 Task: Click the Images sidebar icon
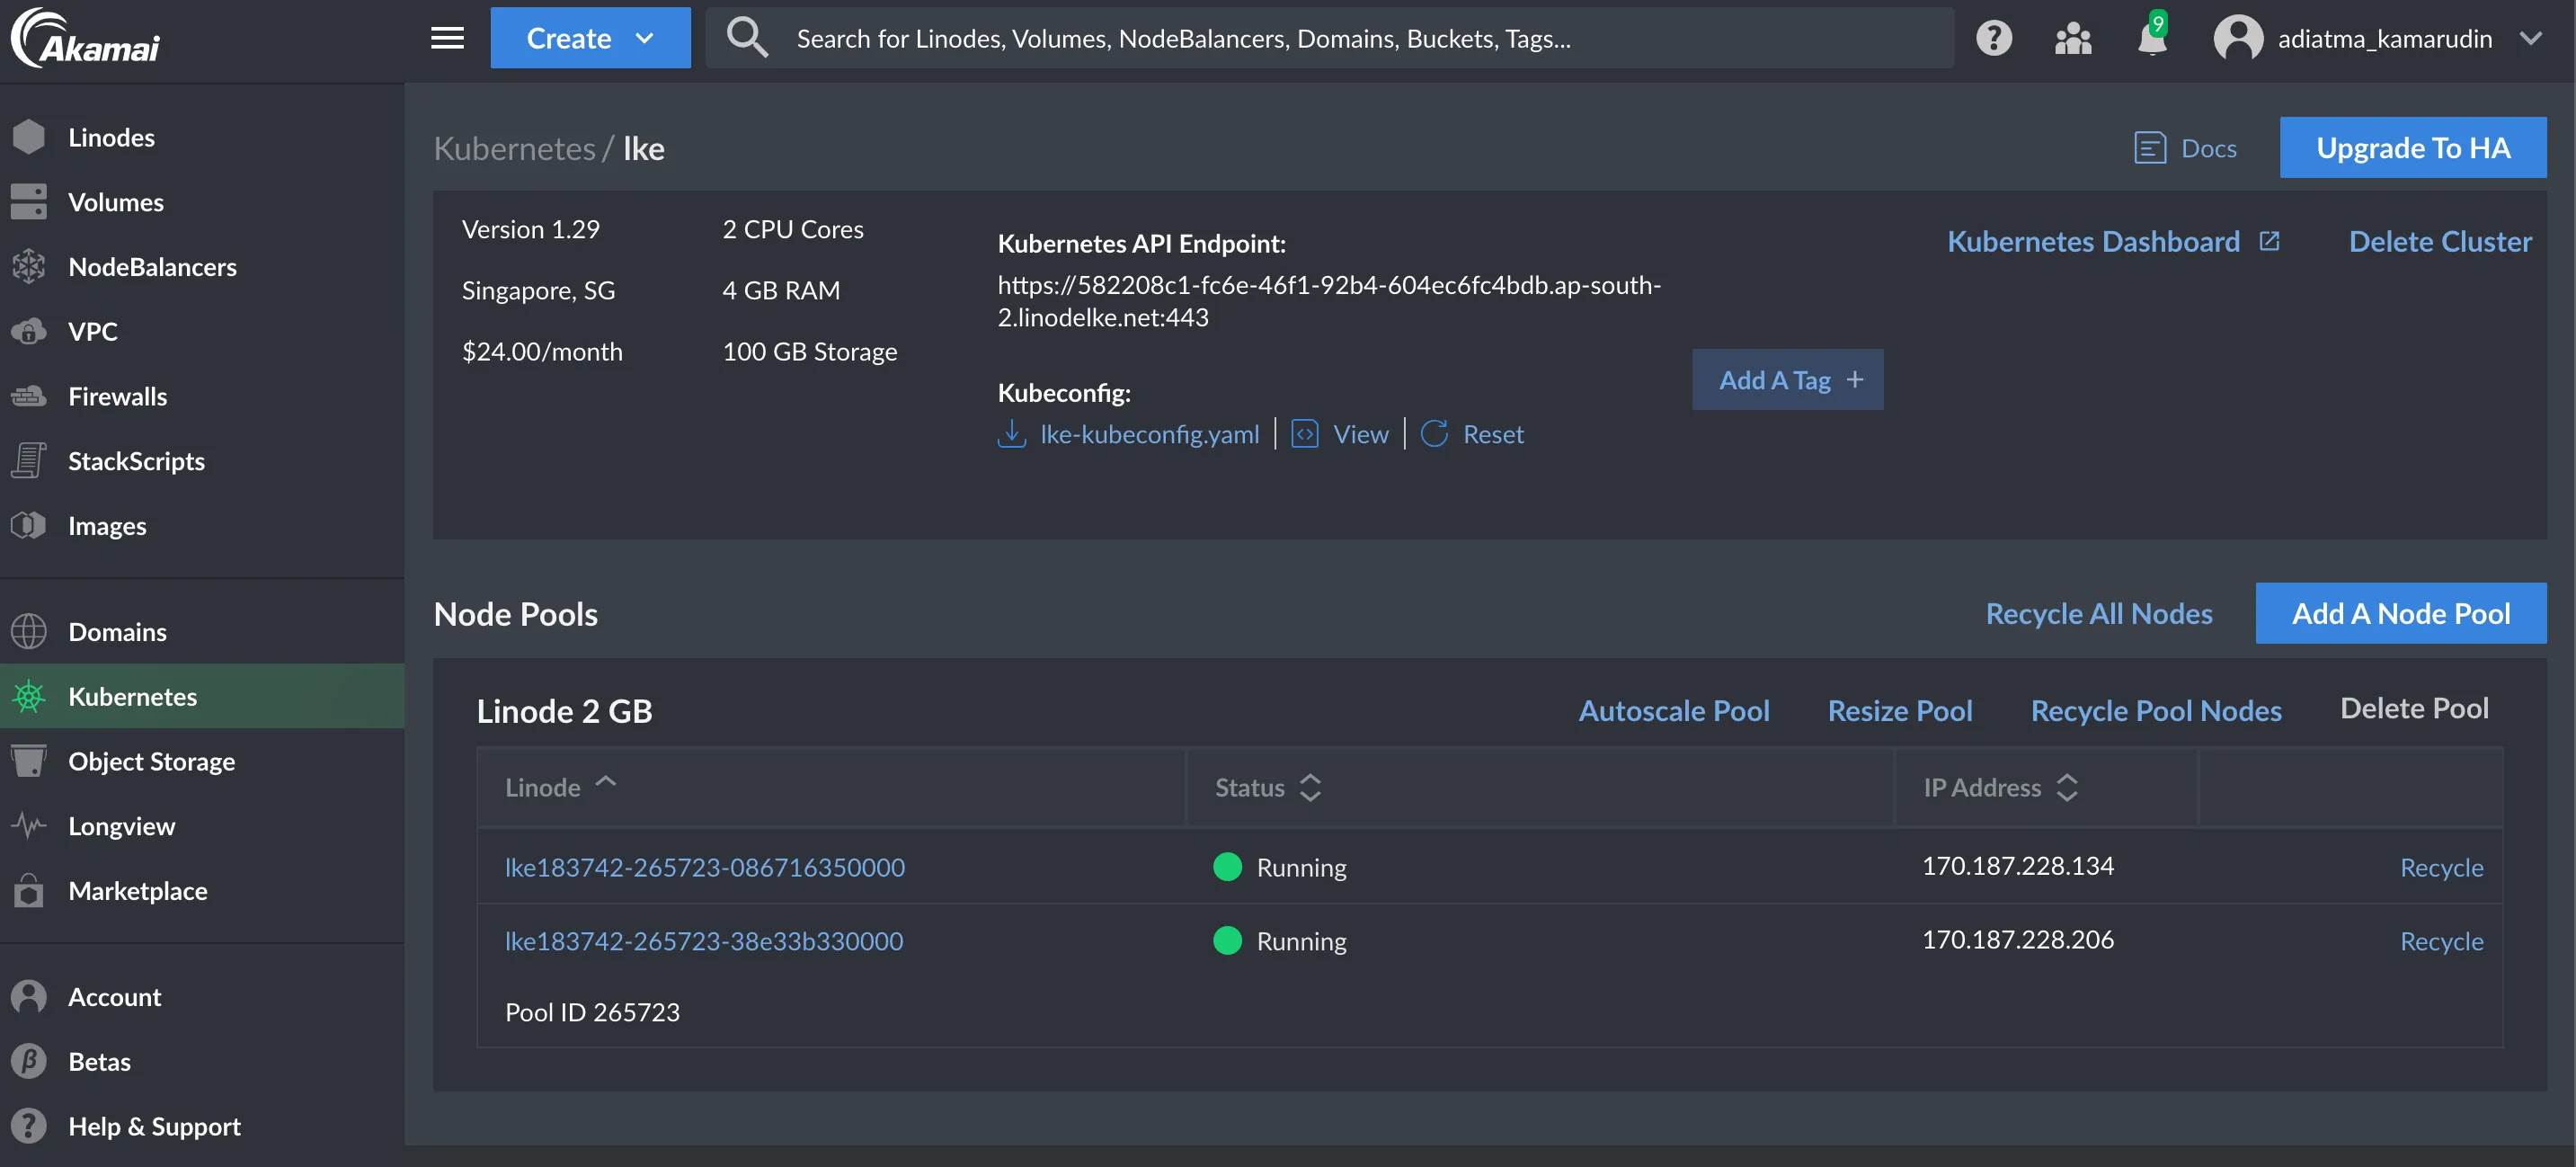[29, 525]
